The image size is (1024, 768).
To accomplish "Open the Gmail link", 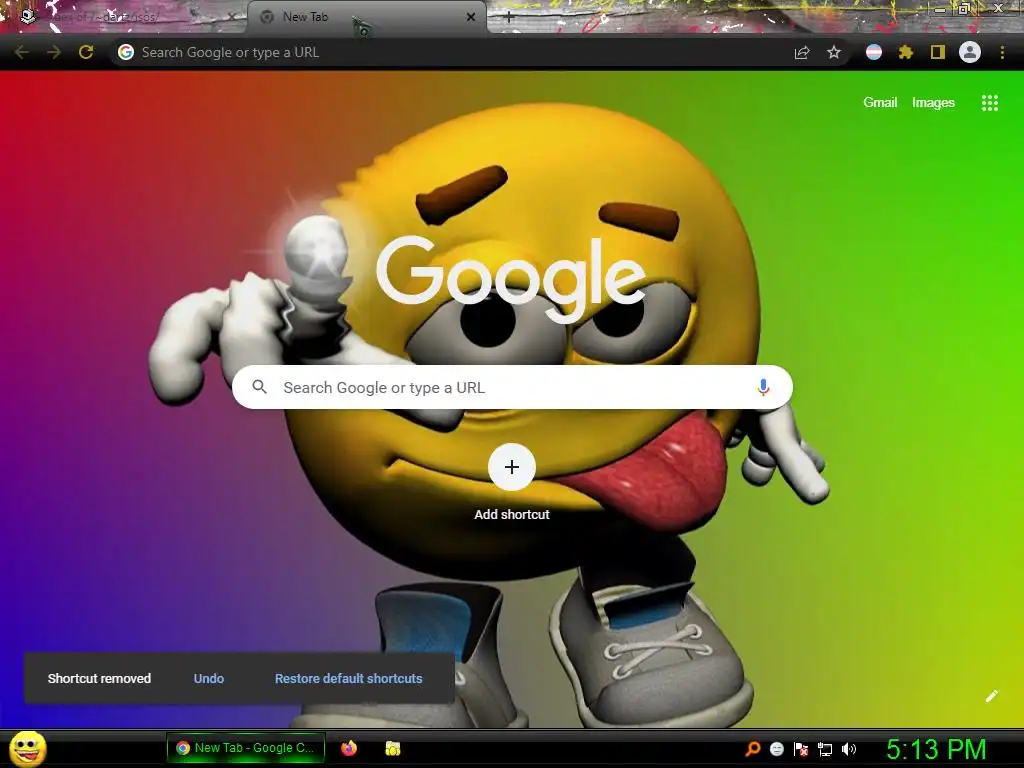I will coord(880,103).
